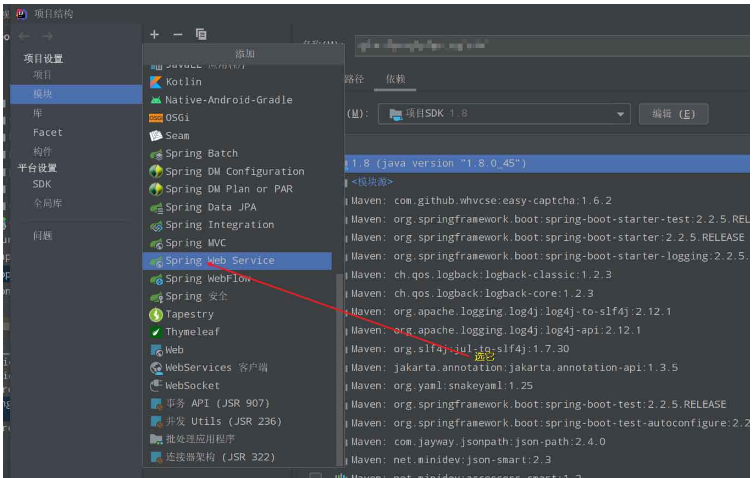
Task: Select the jakarta.annotation-api:1.3.5 Maven row
Action: tap(547, 368)
